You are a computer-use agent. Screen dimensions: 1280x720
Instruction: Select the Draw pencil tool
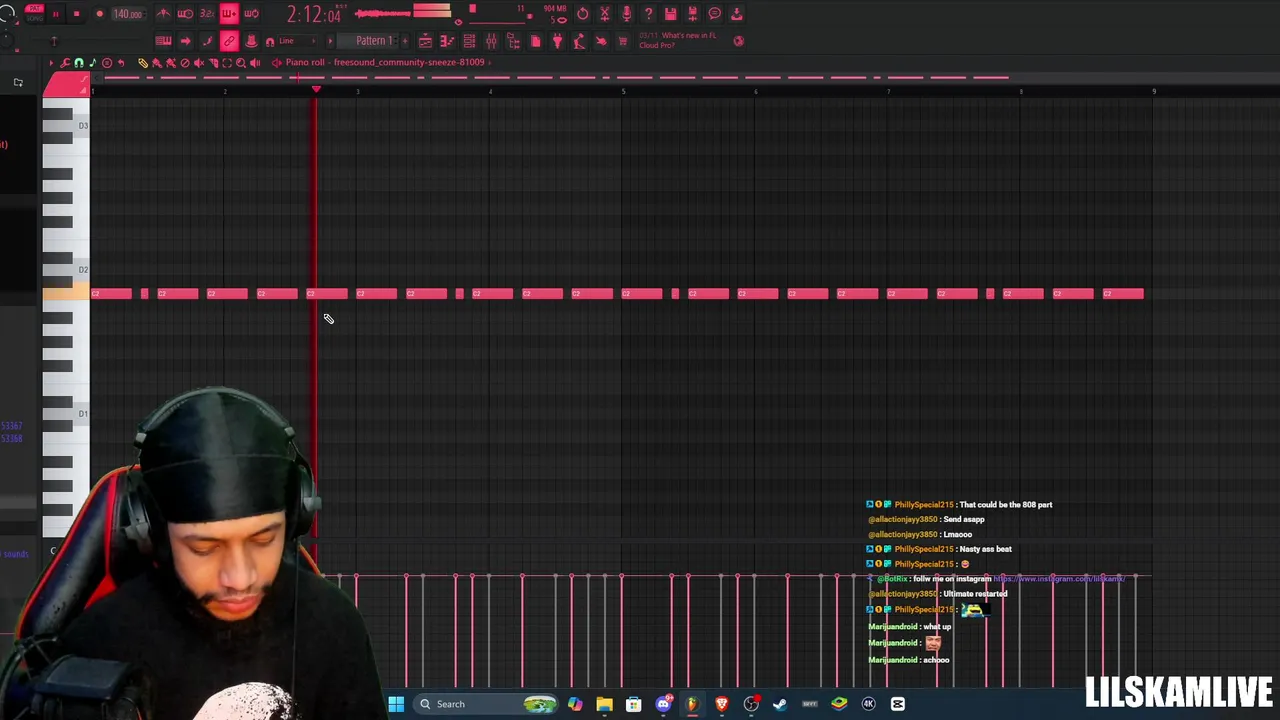tap(143, 62)
